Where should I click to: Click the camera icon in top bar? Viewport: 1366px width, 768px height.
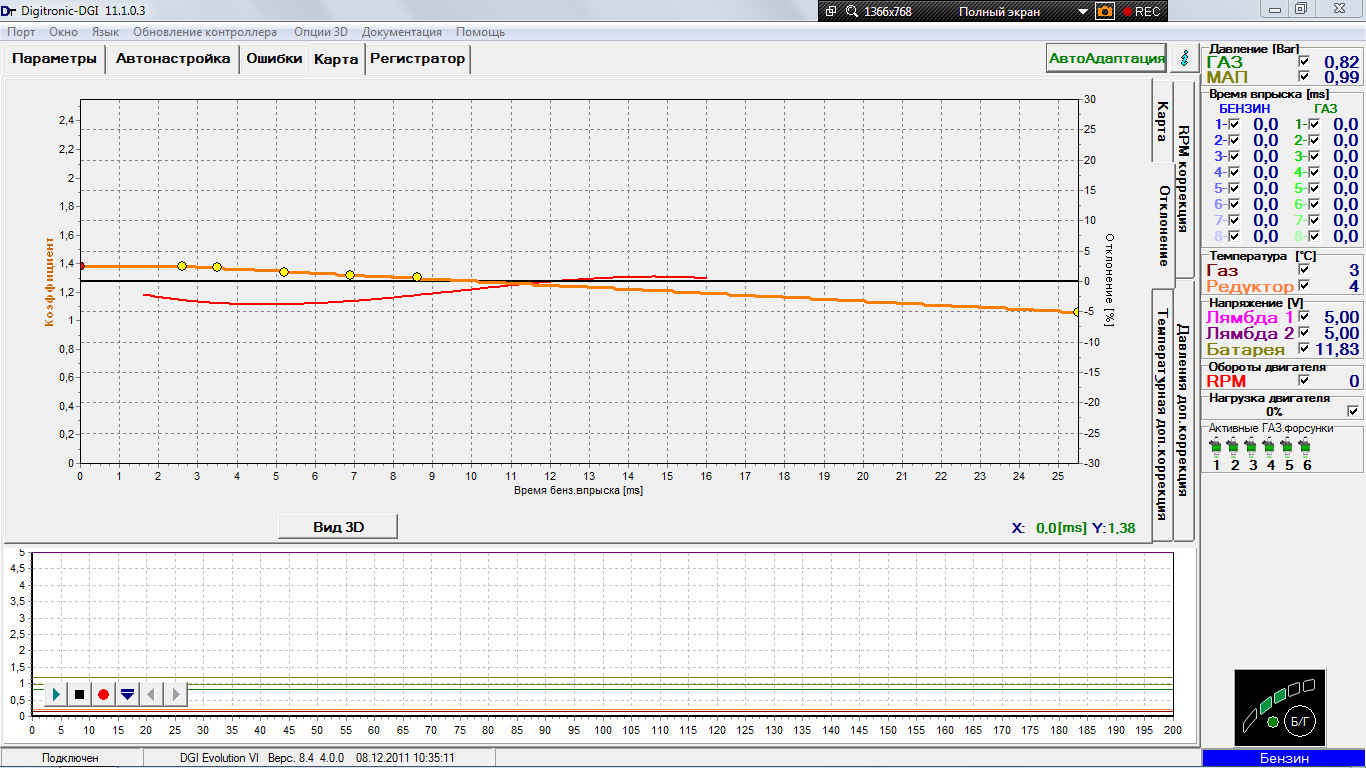1105,12
